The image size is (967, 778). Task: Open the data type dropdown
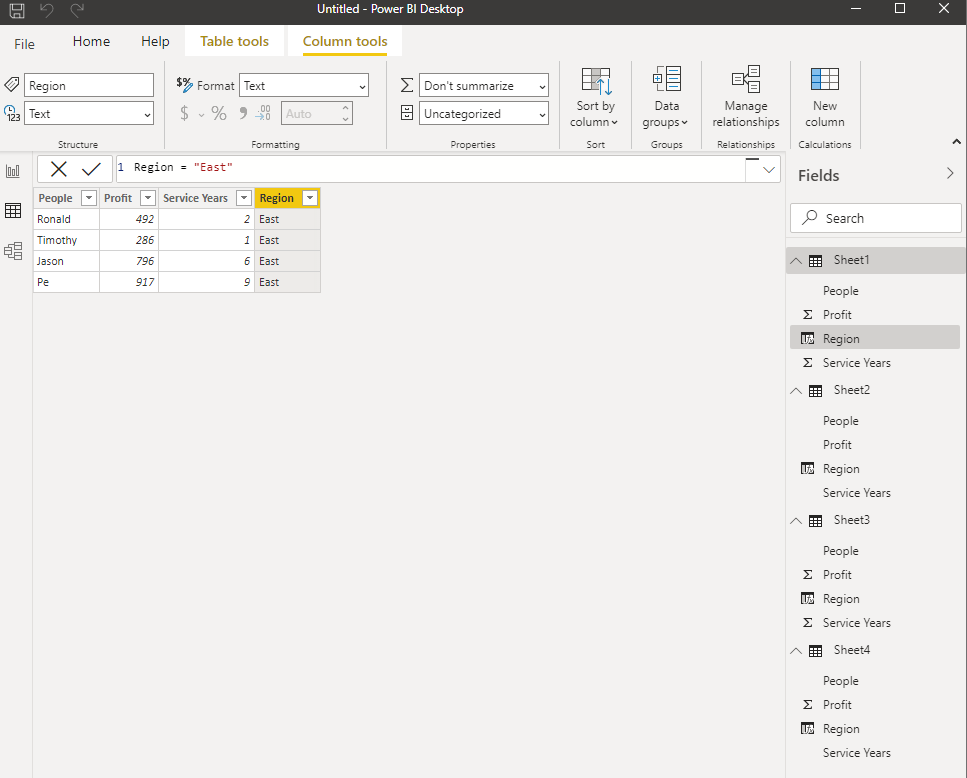point(89,113)
